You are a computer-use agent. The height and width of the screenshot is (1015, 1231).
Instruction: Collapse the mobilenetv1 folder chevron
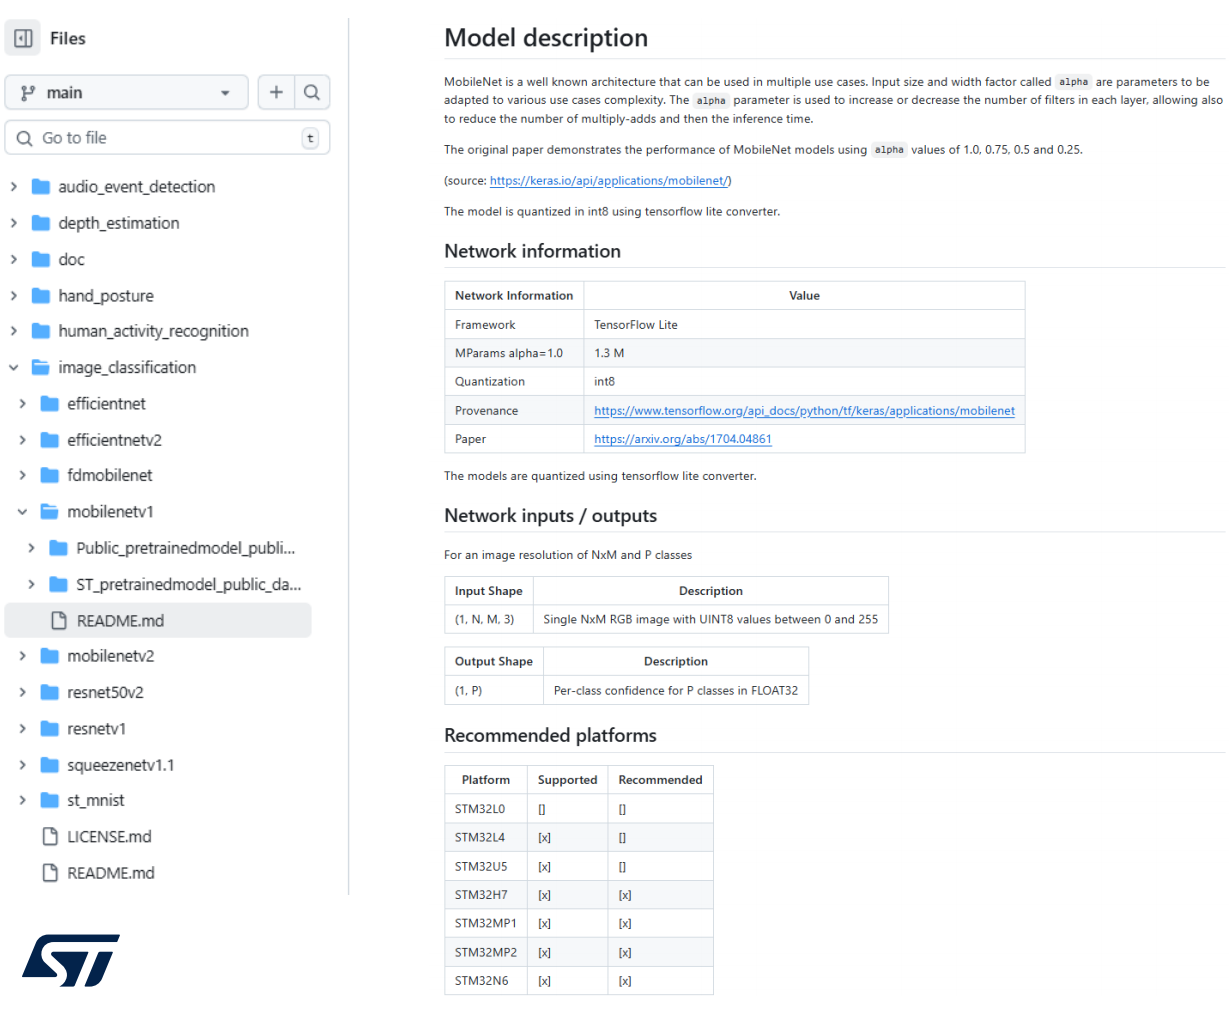coord(22,512)
